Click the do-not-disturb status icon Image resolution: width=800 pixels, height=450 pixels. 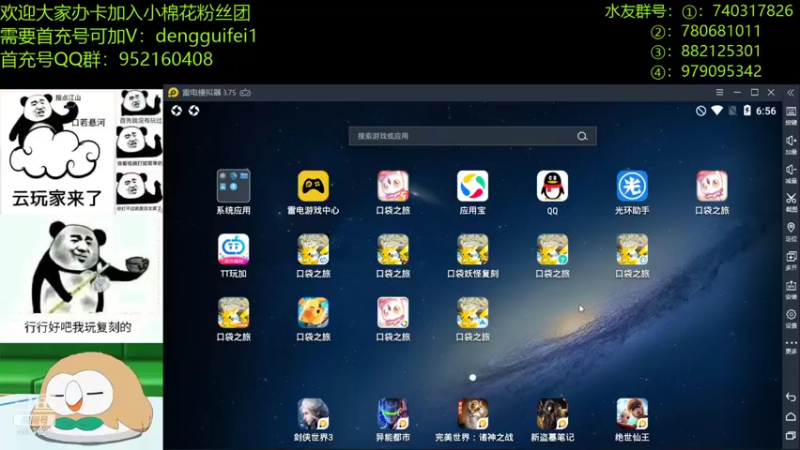[701, 111]
